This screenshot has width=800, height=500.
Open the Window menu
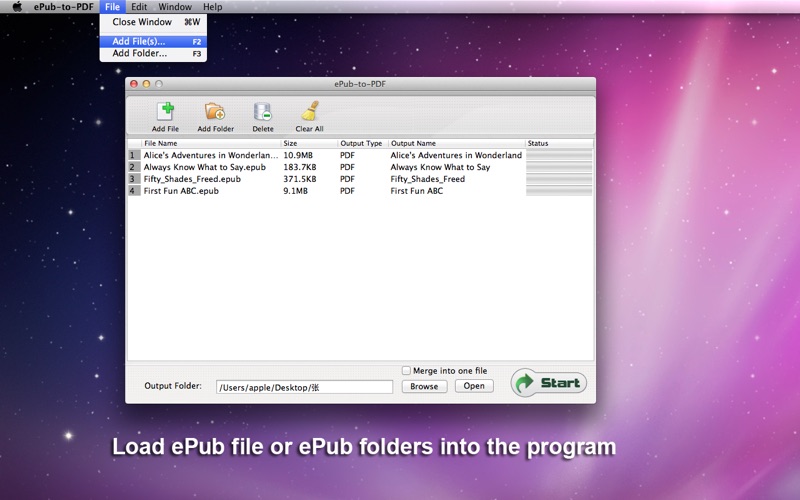175,7
